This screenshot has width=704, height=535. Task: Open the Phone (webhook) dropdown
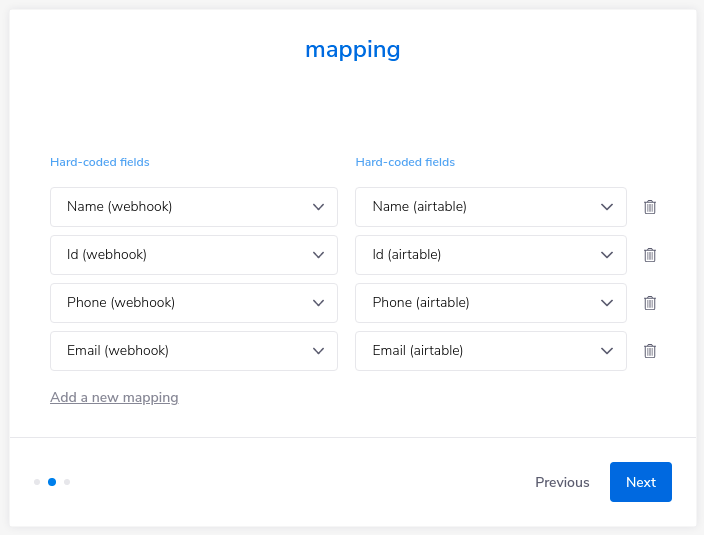193,303
